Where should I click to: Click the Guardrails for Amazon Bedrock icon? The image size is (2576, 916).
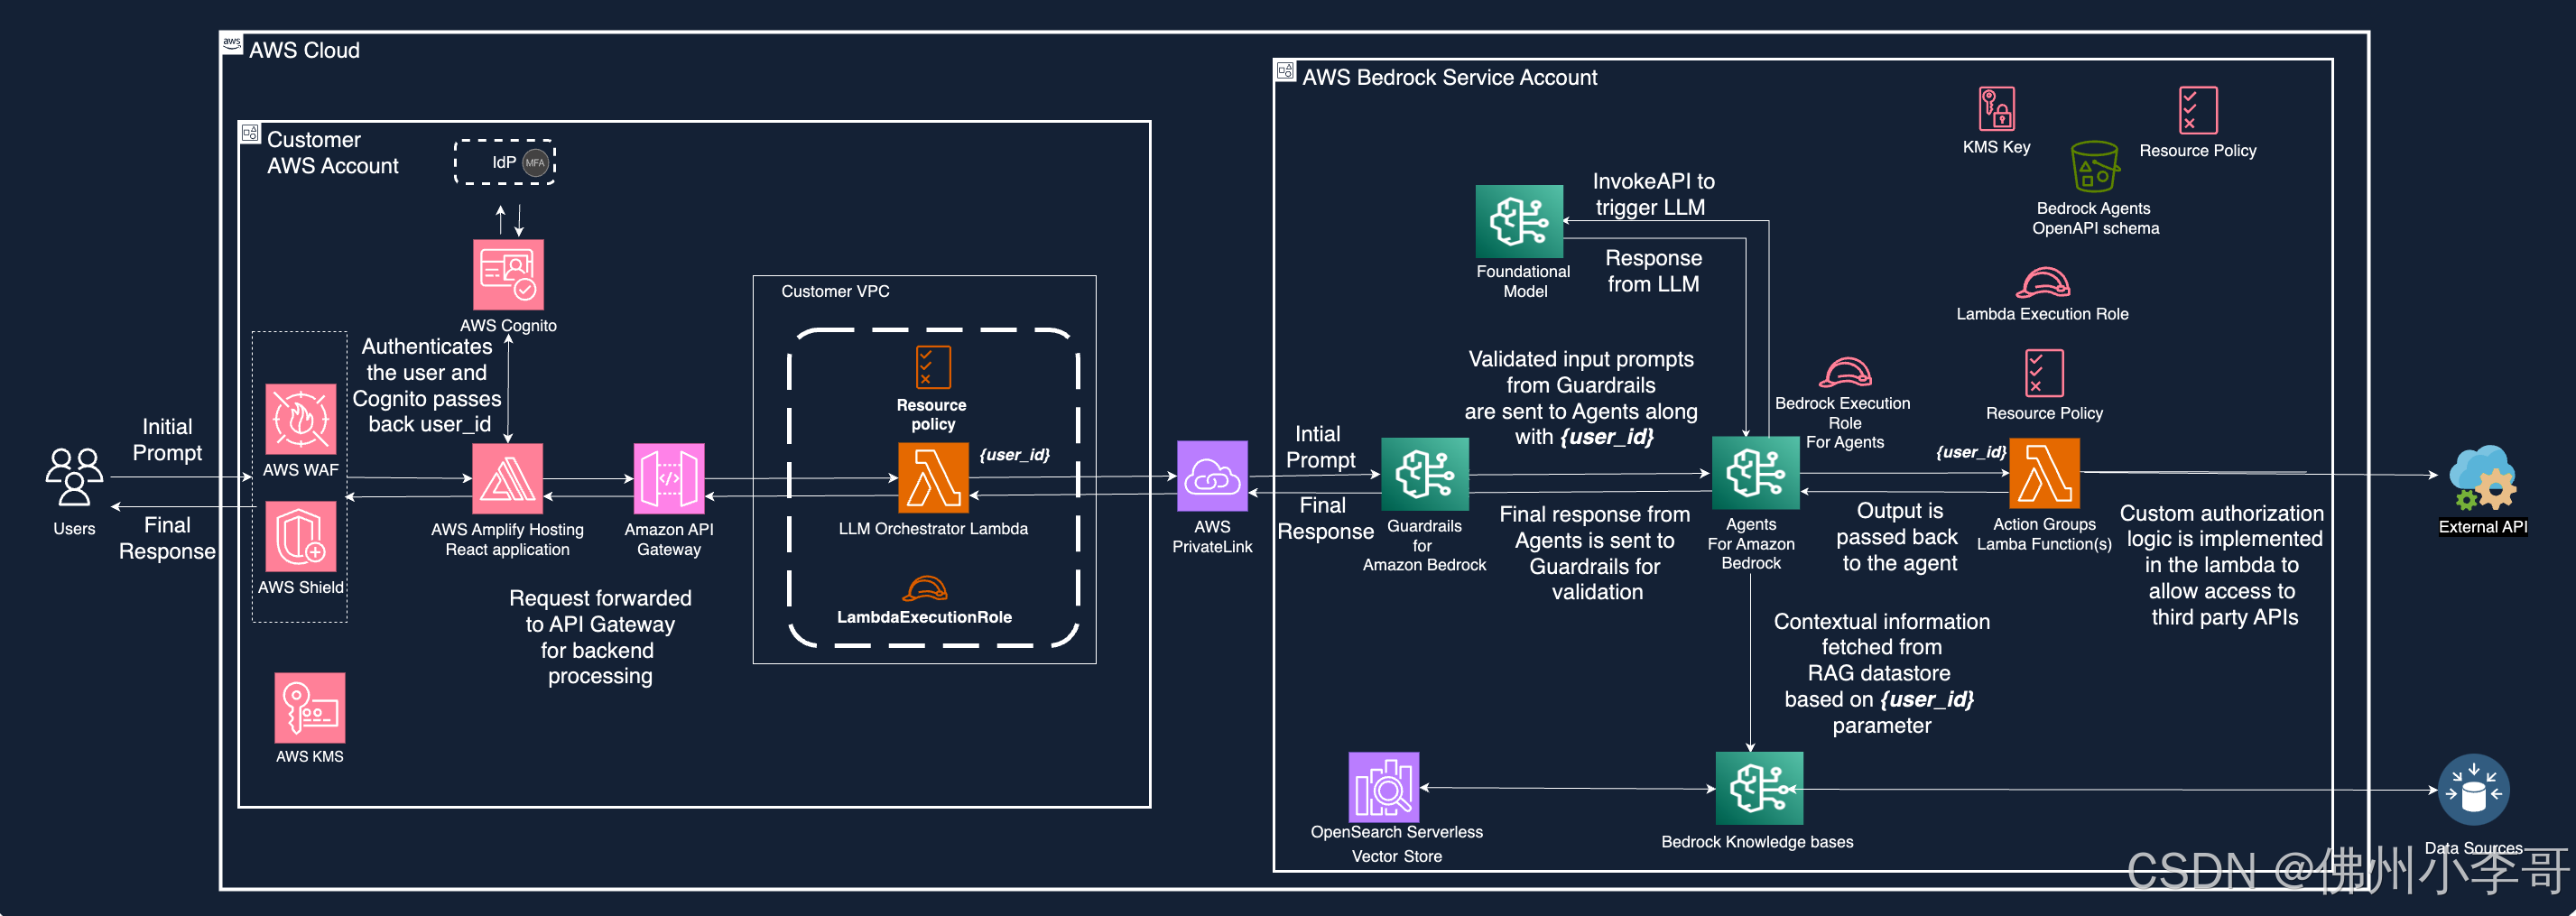click(1425, 474)
